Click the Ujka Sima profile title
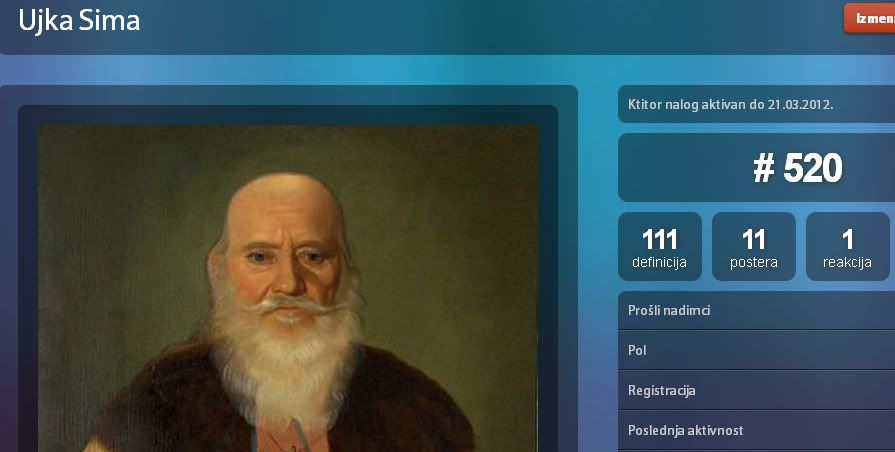The width and height of the screenshot is (895, 452). (x=79, y=21)
